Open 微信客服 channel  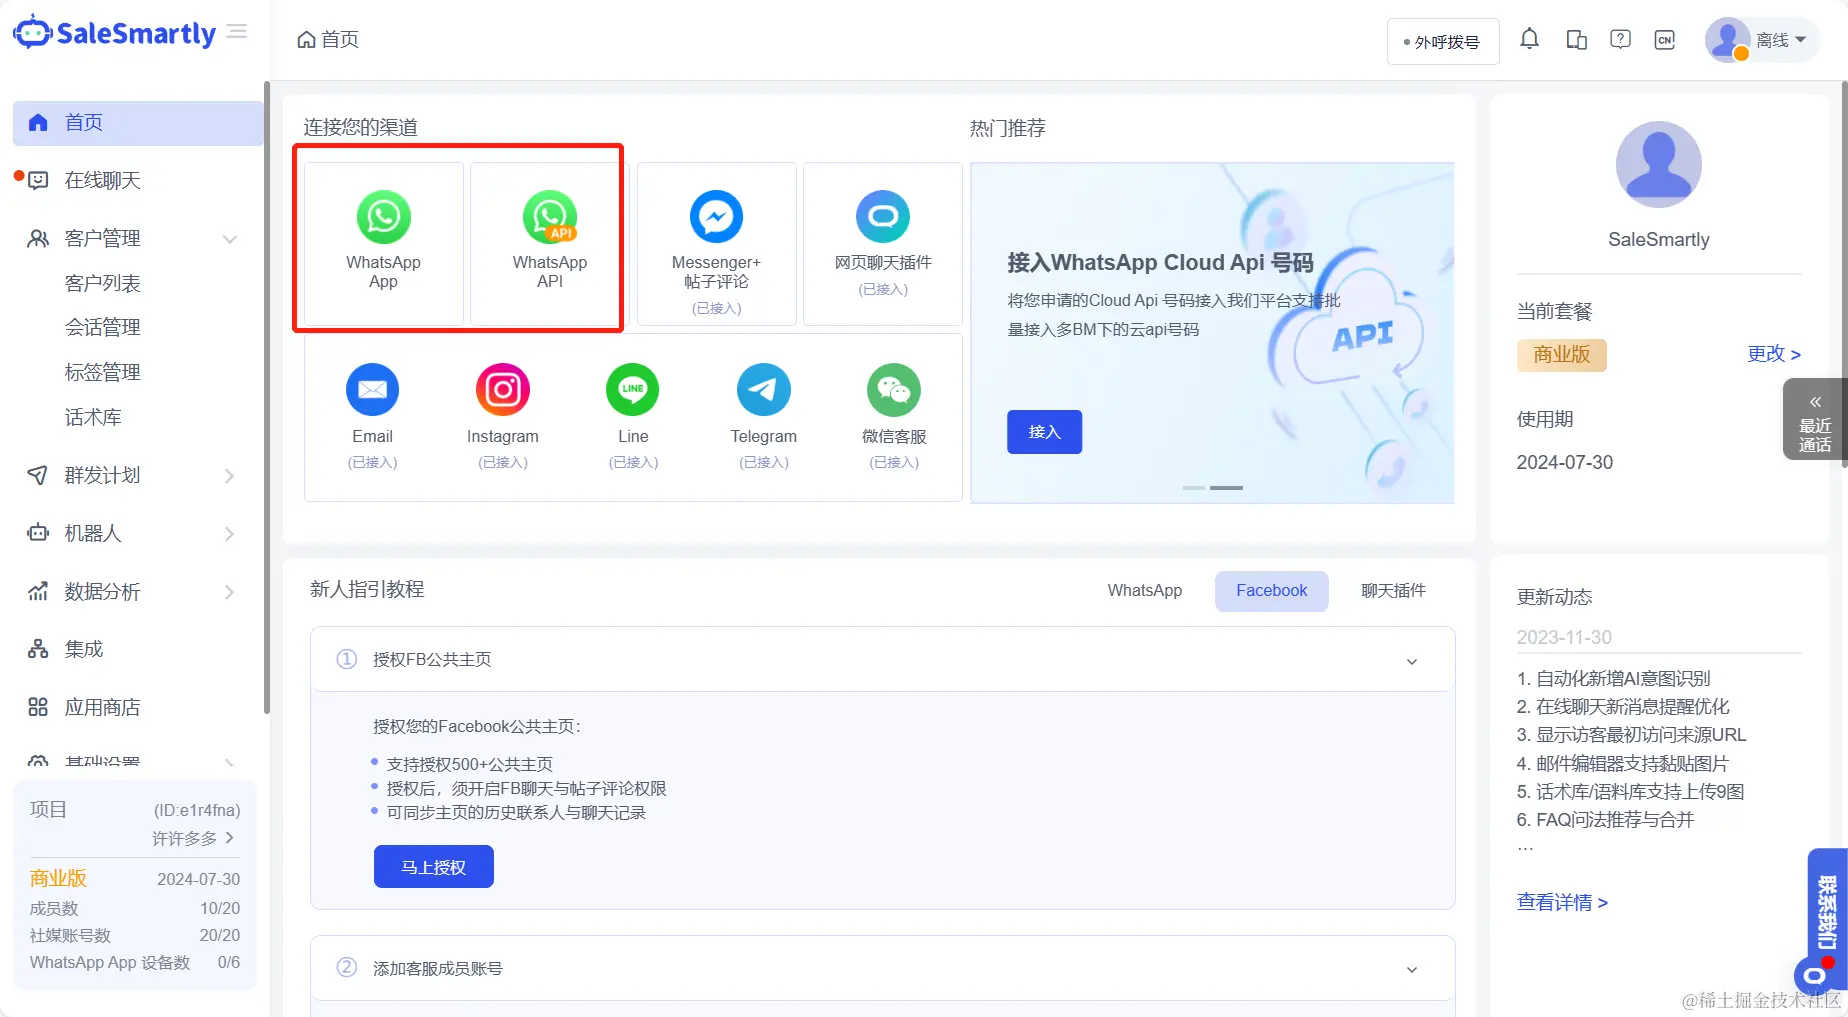tap(894, 416)
